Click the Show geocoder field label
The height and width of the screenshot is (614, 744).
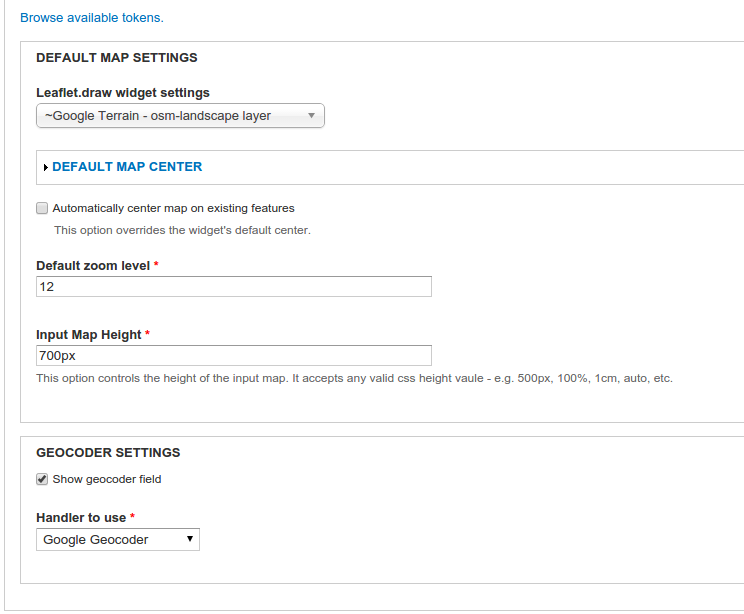click(x=107, y=479)
